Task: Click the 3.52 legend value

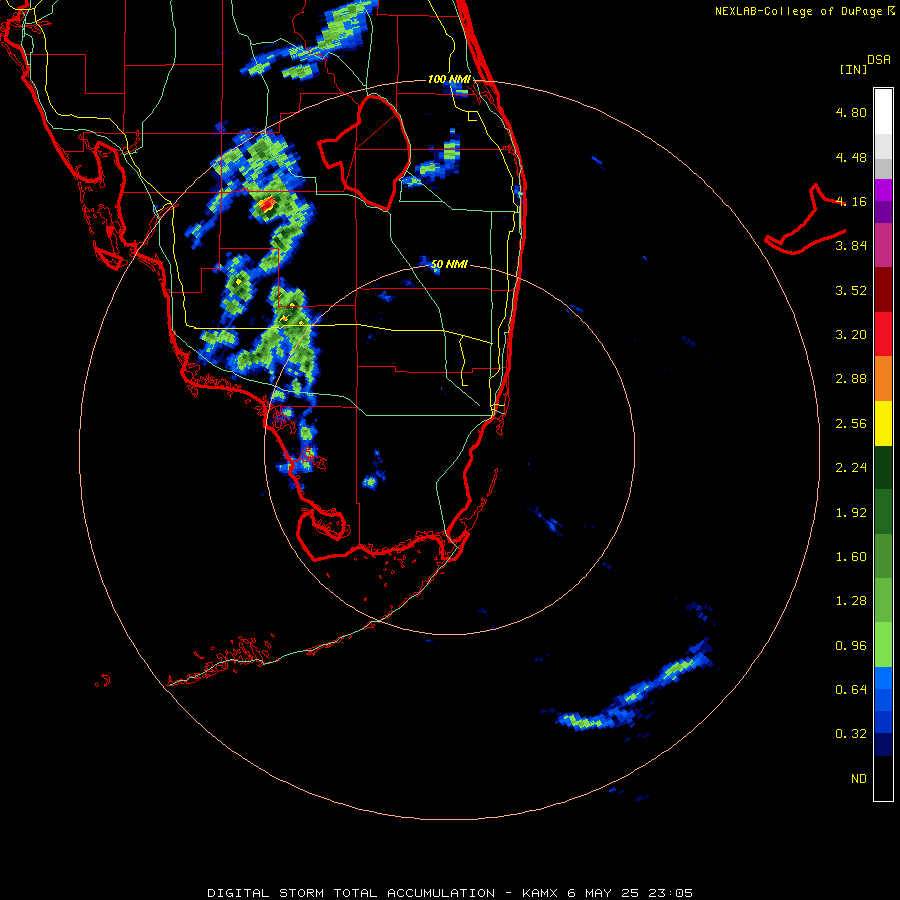Action: tap(851, 290)
